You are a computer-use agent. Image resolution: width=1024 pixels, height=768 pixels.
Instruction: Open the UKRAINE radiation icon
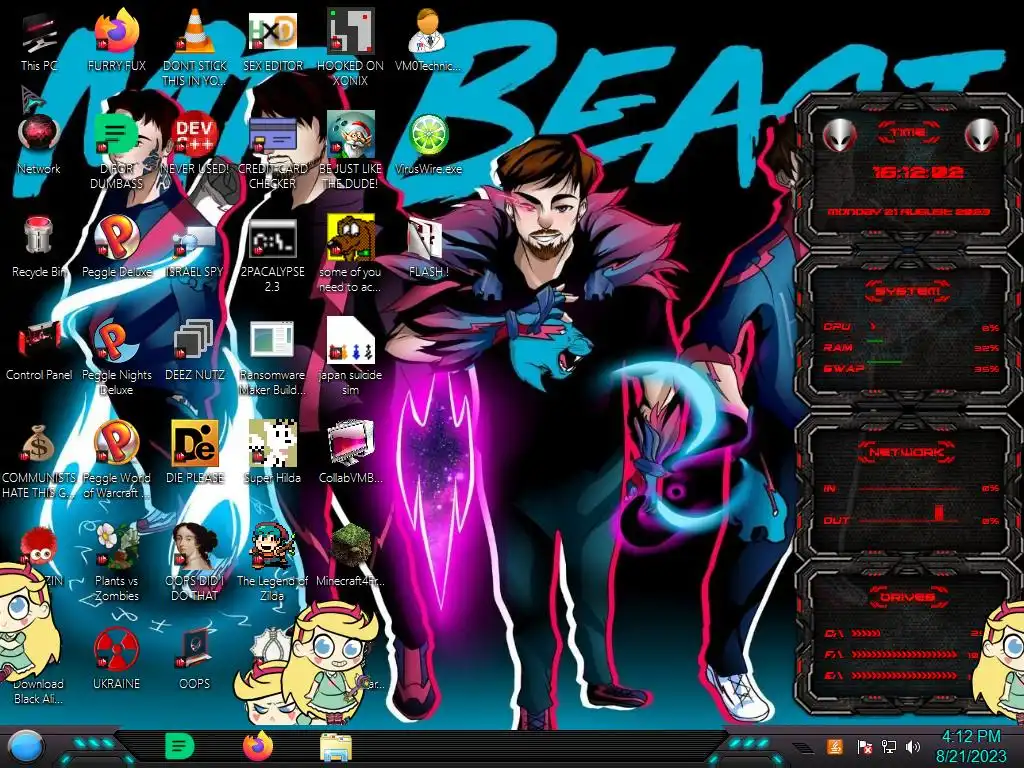point(116,658)
